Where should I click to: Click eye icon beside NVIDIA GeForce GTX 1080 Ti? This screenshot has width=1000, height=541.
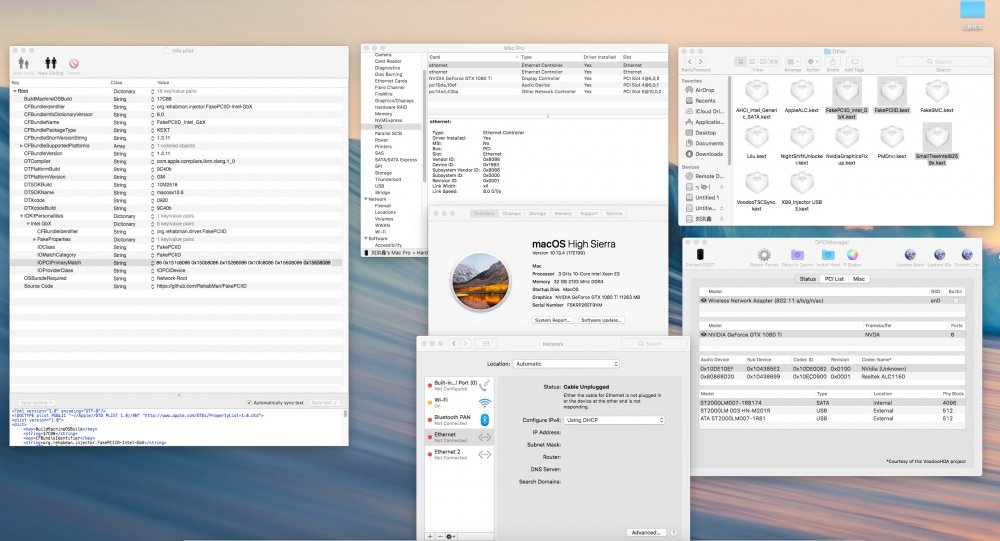point(703,334)
